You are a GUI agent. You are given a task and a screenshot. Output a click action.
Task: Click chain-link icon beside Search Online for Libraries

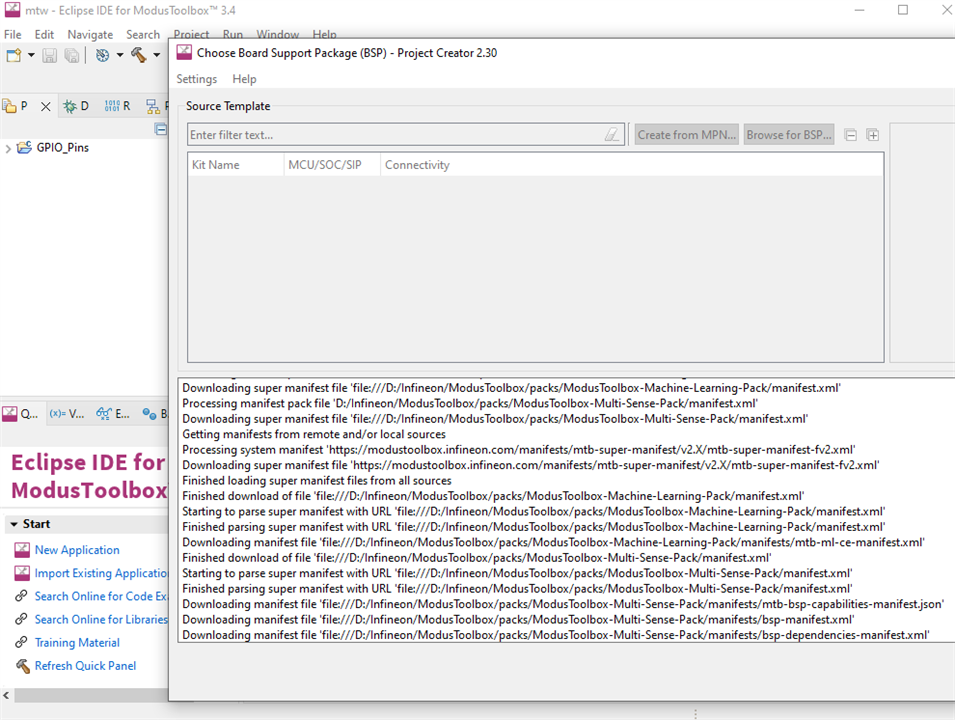click(21, 619)
